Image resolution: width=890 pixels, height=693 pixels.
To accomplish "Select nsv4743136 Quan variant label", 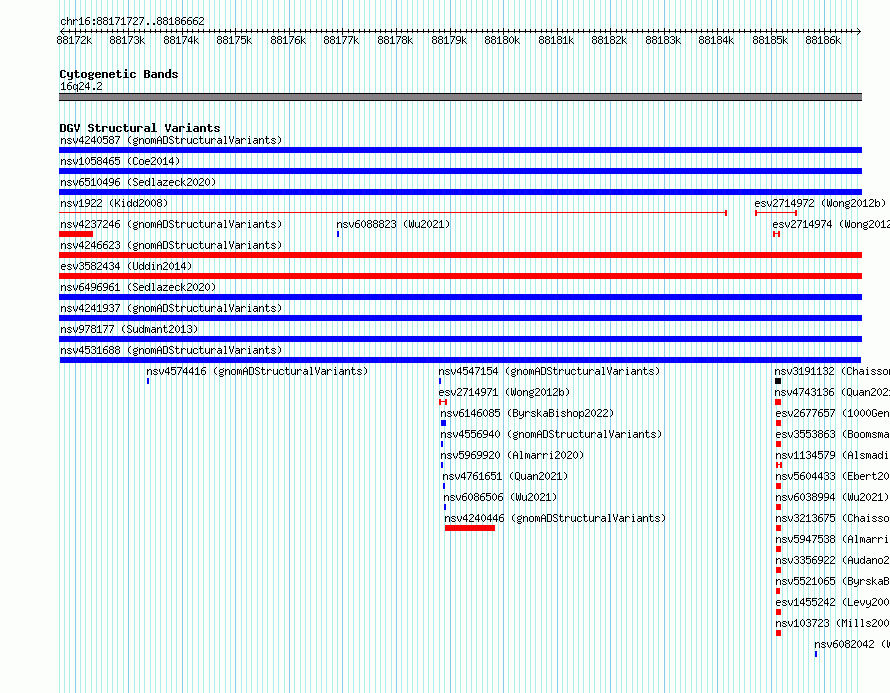I will click(832, 392).
